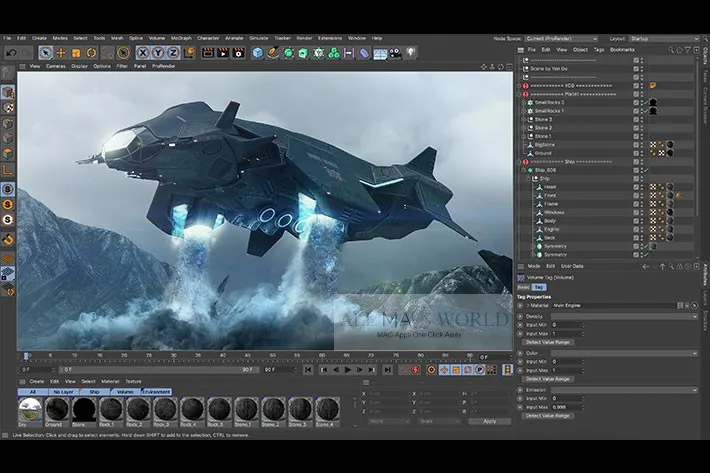Toggle Y axis lock
The image size is (710, 473).
pyautogui.click(x=158, y=53)
